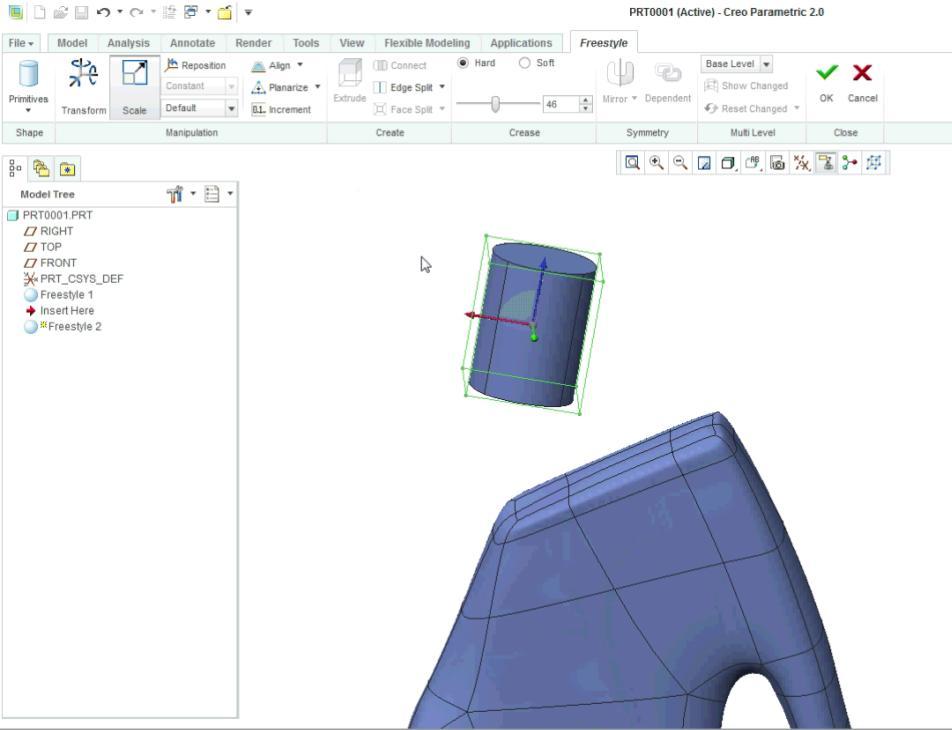Select the Hard crease radio button
Viewport: 952px width, 730px height.
pyautogui.click(x=463, y=63)
